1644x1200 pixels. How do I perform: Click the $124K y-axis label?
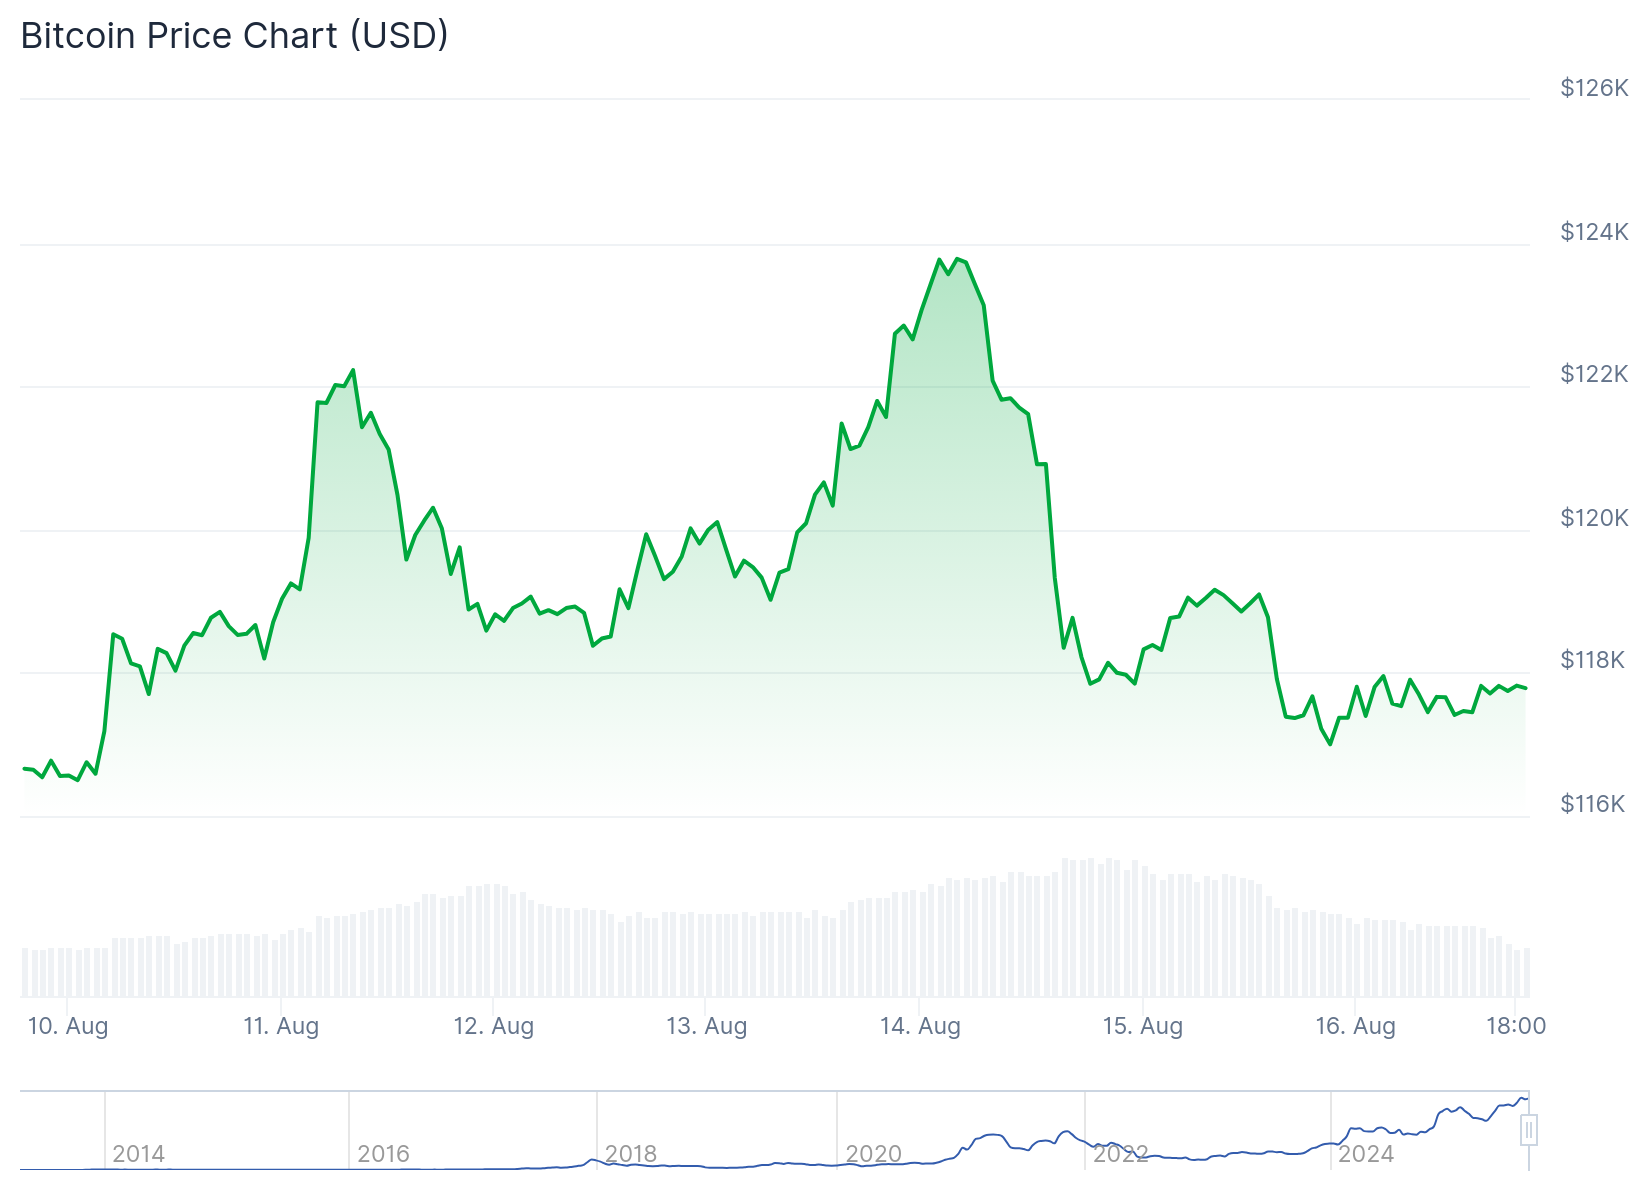[1594, 232]
